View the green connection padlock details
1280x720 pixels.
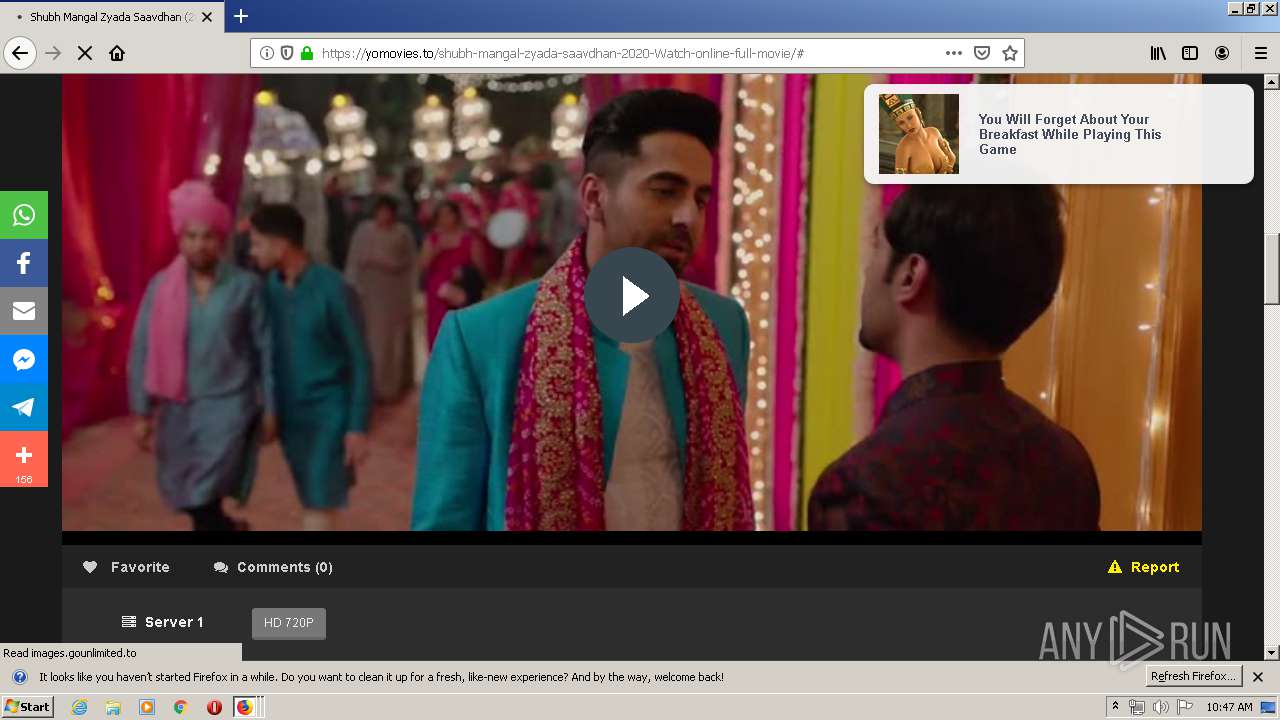(x=307, y=53)
